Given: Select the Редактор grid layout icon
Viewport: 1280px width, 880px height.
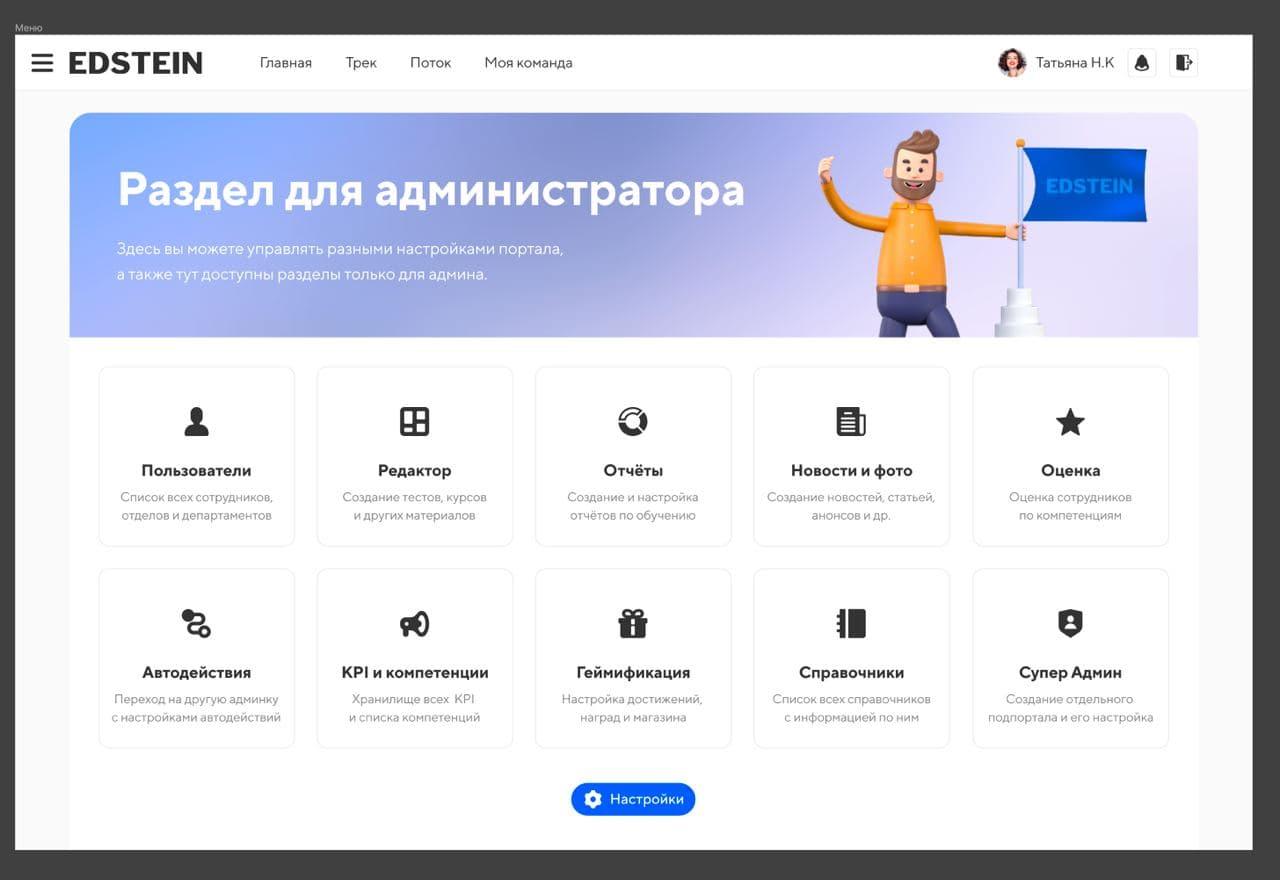Looking at the screenshot, I should click(x=414, y=422).
